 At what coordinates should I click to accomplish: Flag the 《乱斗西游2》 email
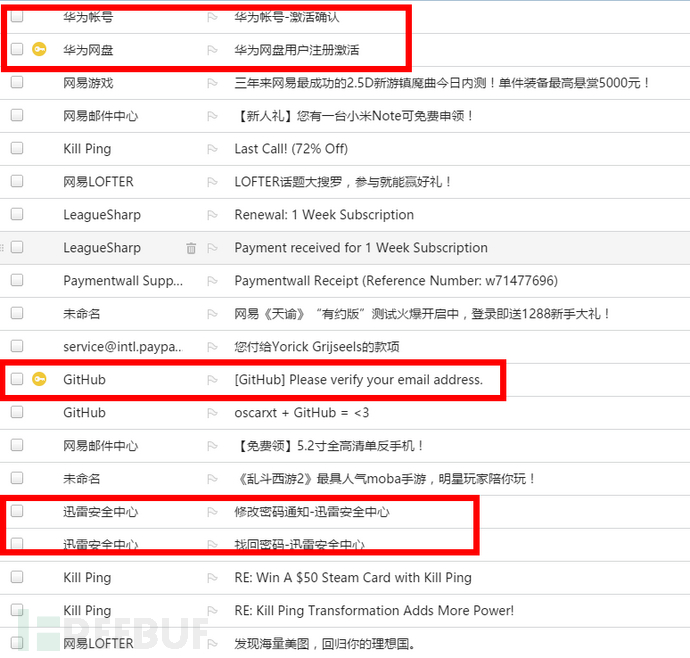pos(212,479)
